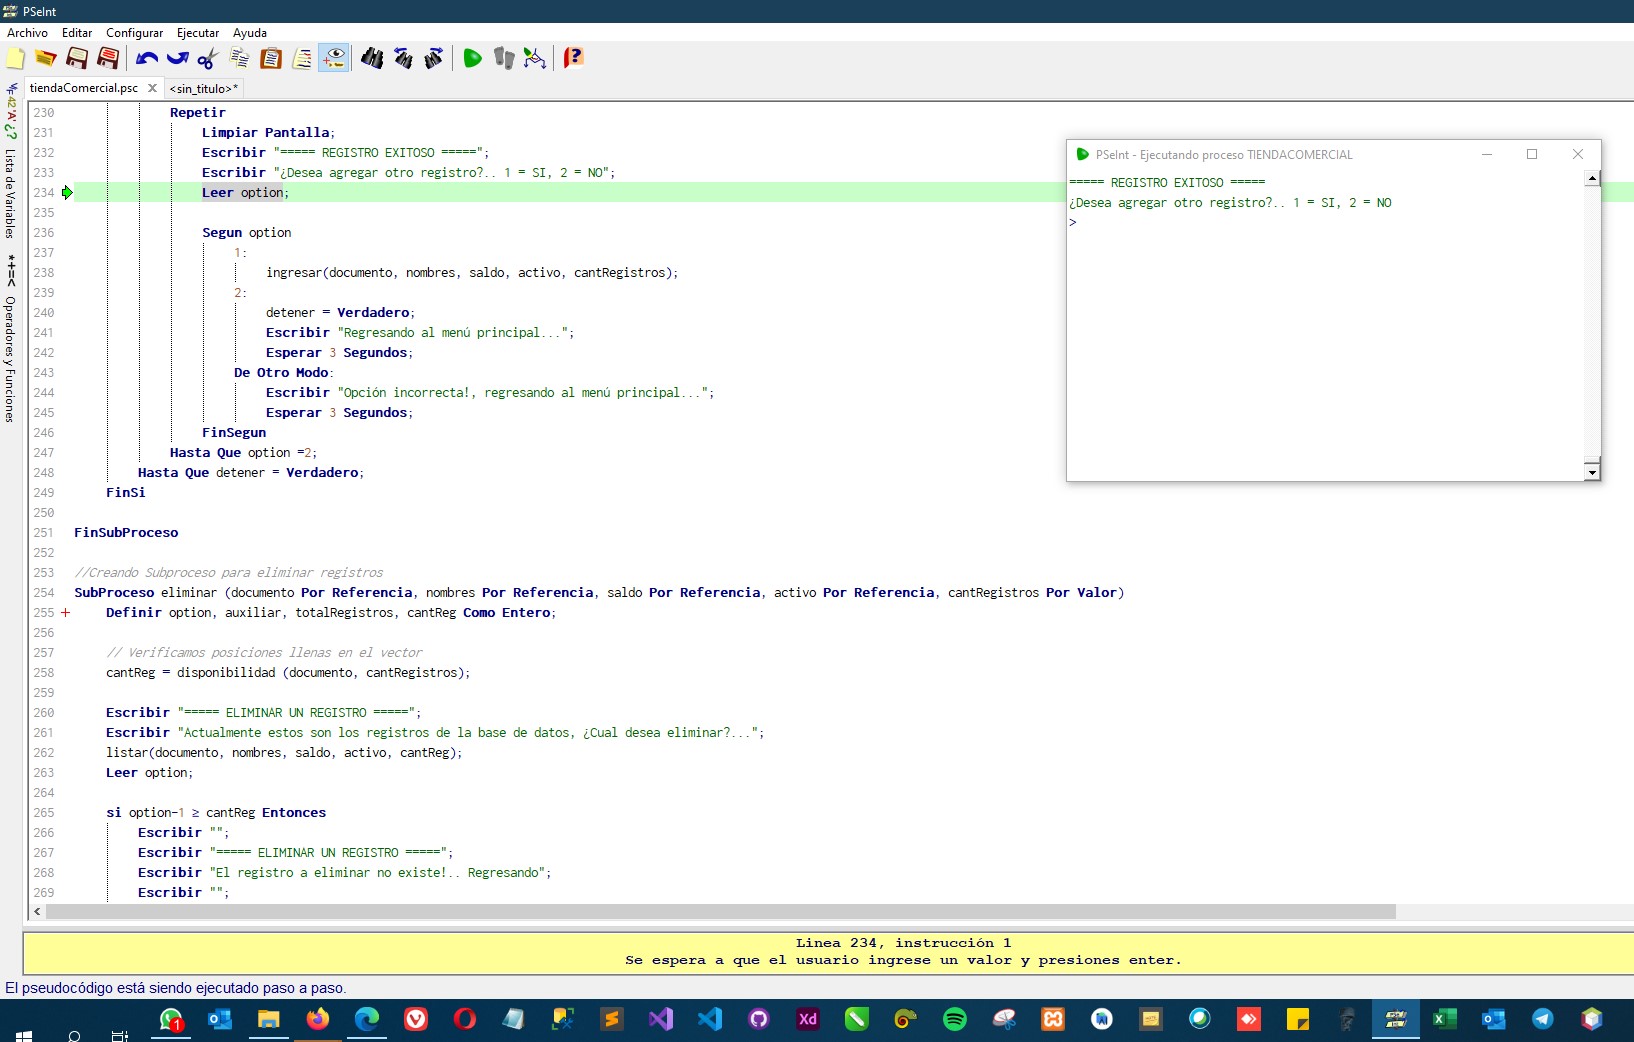Click the find previous binoculars icon
Viewport: 1634px width, 1042px height.
point(403,58)
